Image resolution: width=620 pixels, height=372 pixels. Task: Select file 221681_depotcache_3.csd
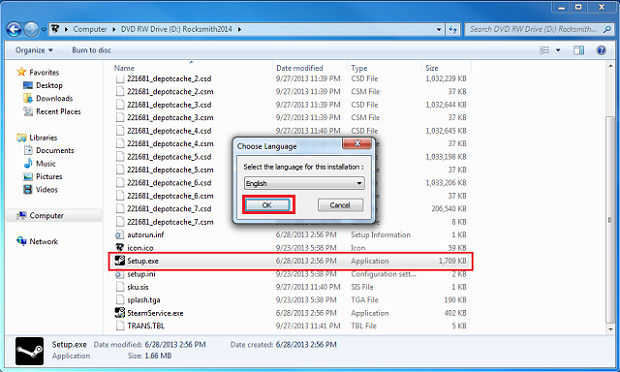(x=169, y=105)
